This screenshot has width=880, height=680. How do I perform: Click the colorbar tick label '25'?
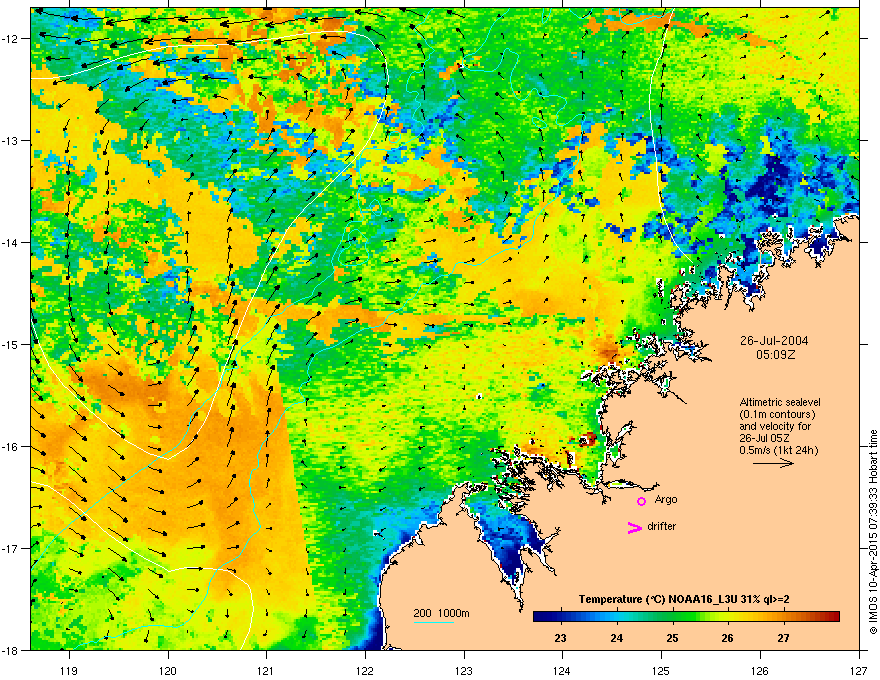click(672, 638)
